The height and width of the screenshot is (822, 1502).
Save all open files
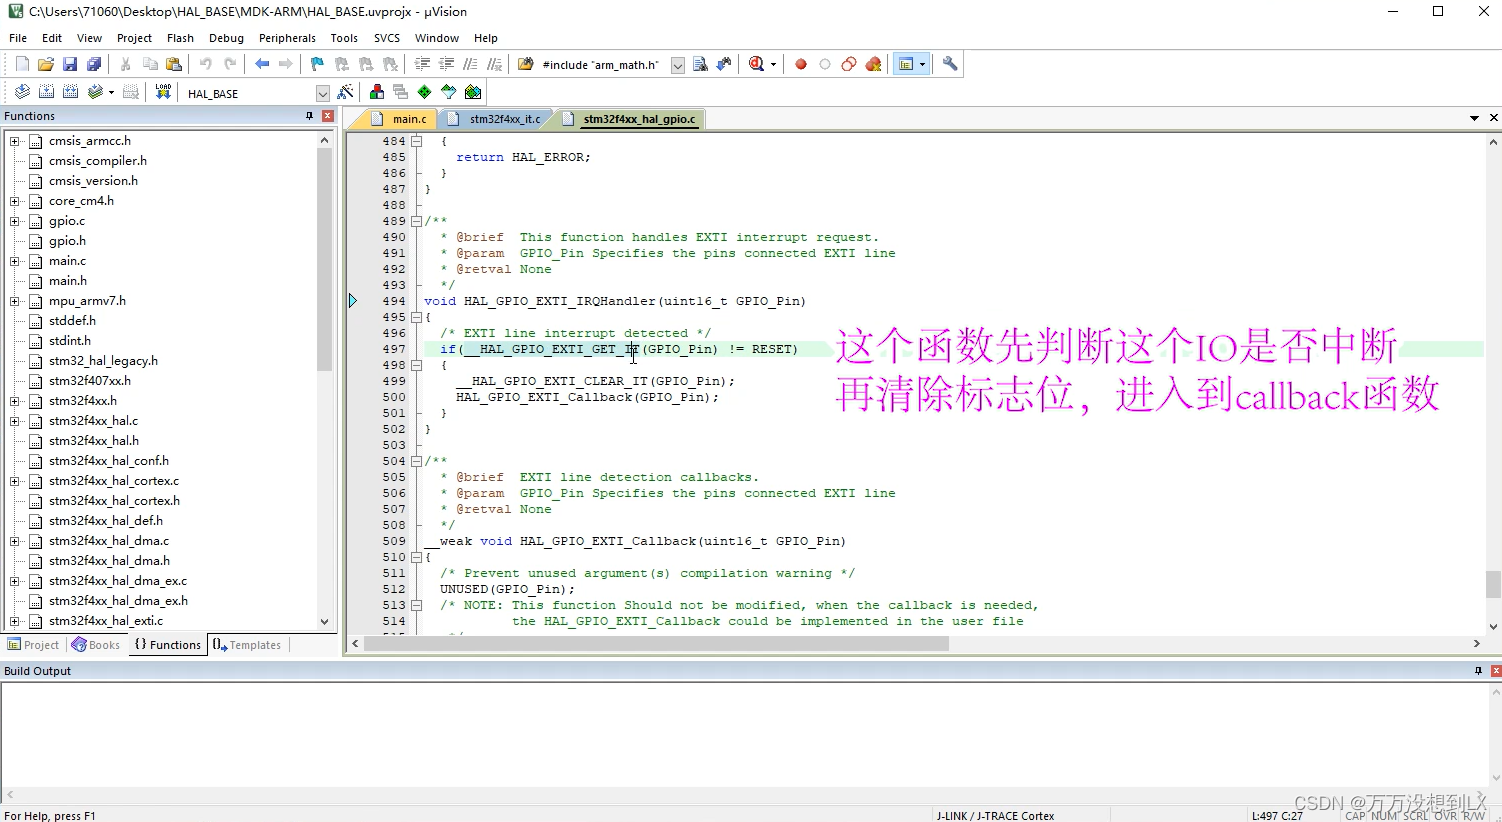pos(93,63)
